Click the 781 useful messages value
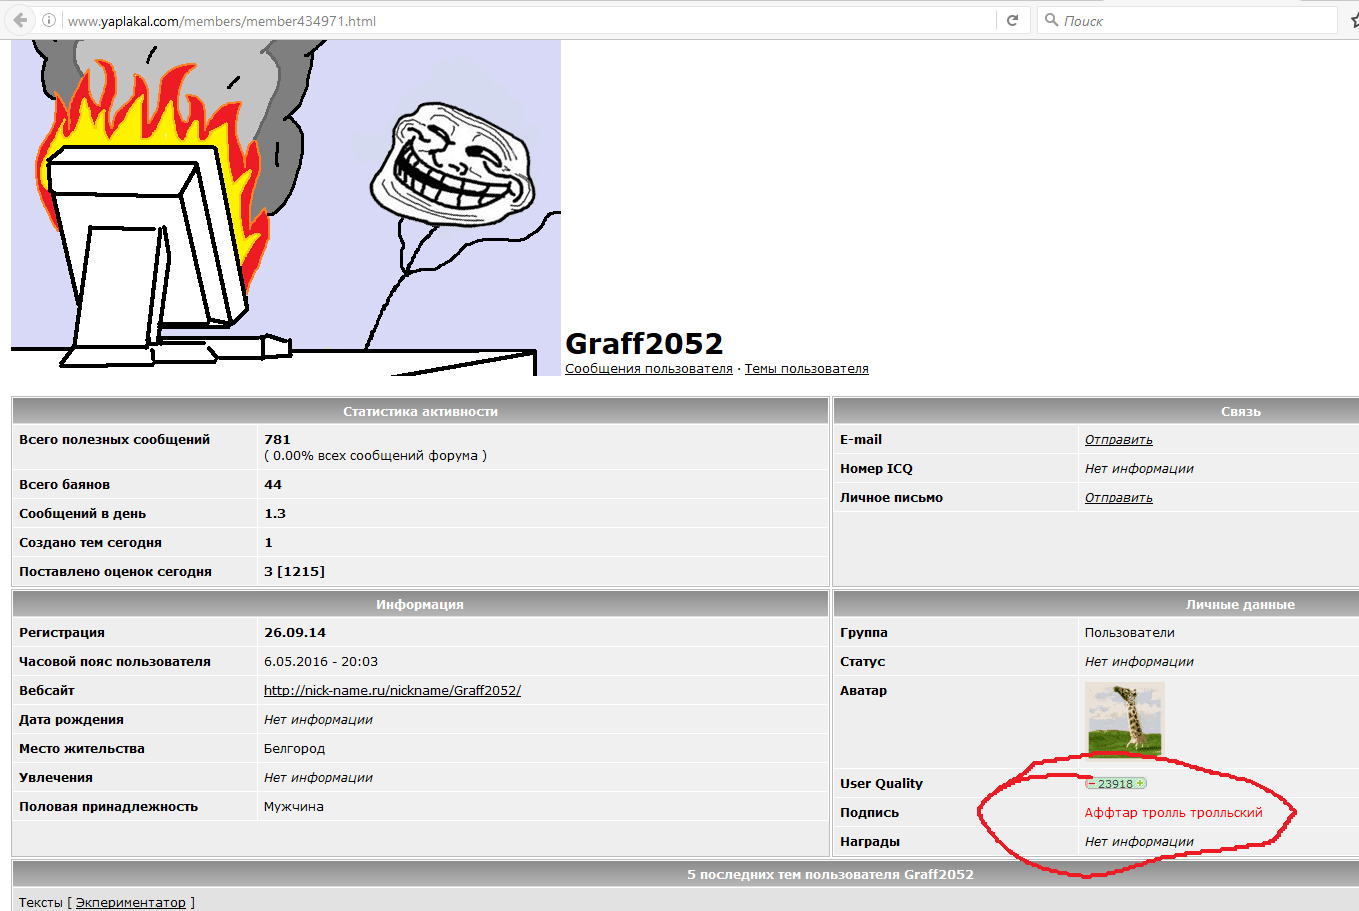This screenshot has height=911, width=1359. pos(277,440)
